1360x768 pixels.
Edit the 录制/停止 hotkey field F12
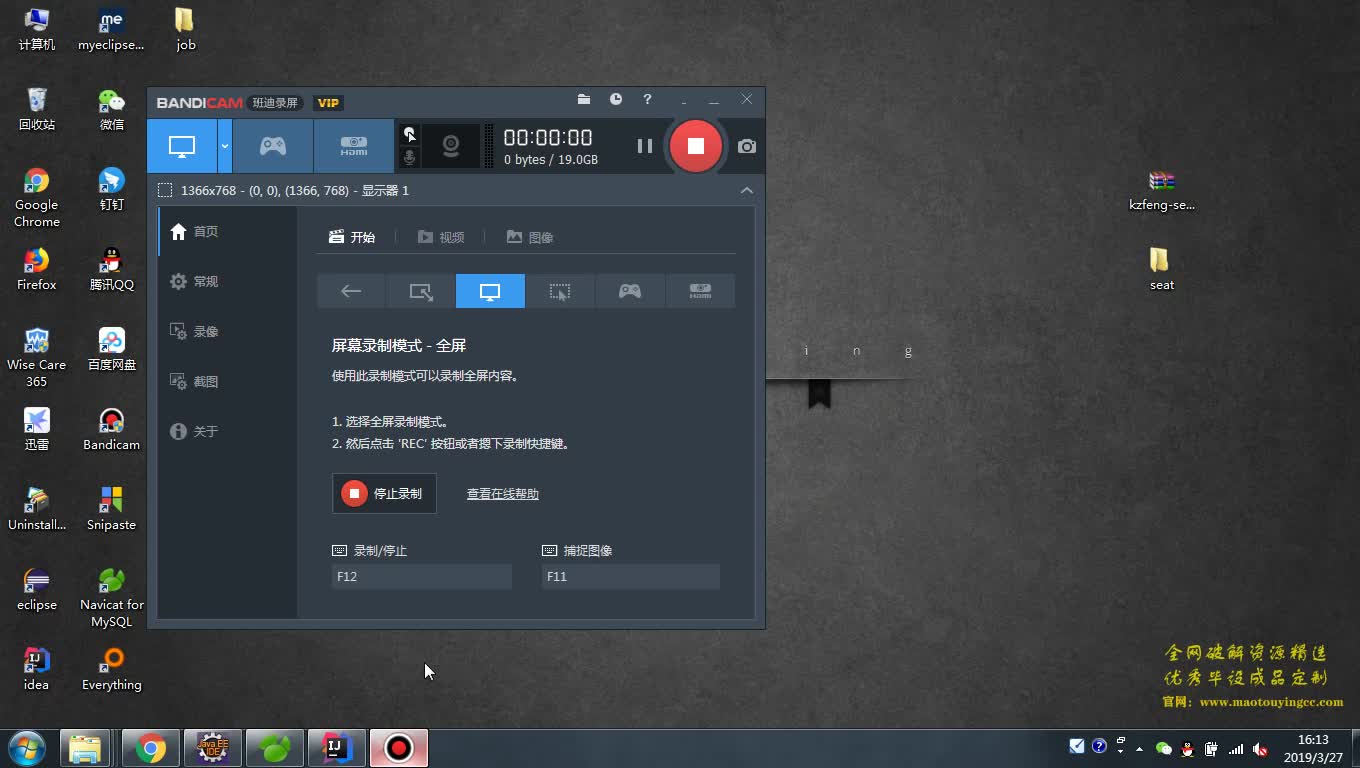422,576
